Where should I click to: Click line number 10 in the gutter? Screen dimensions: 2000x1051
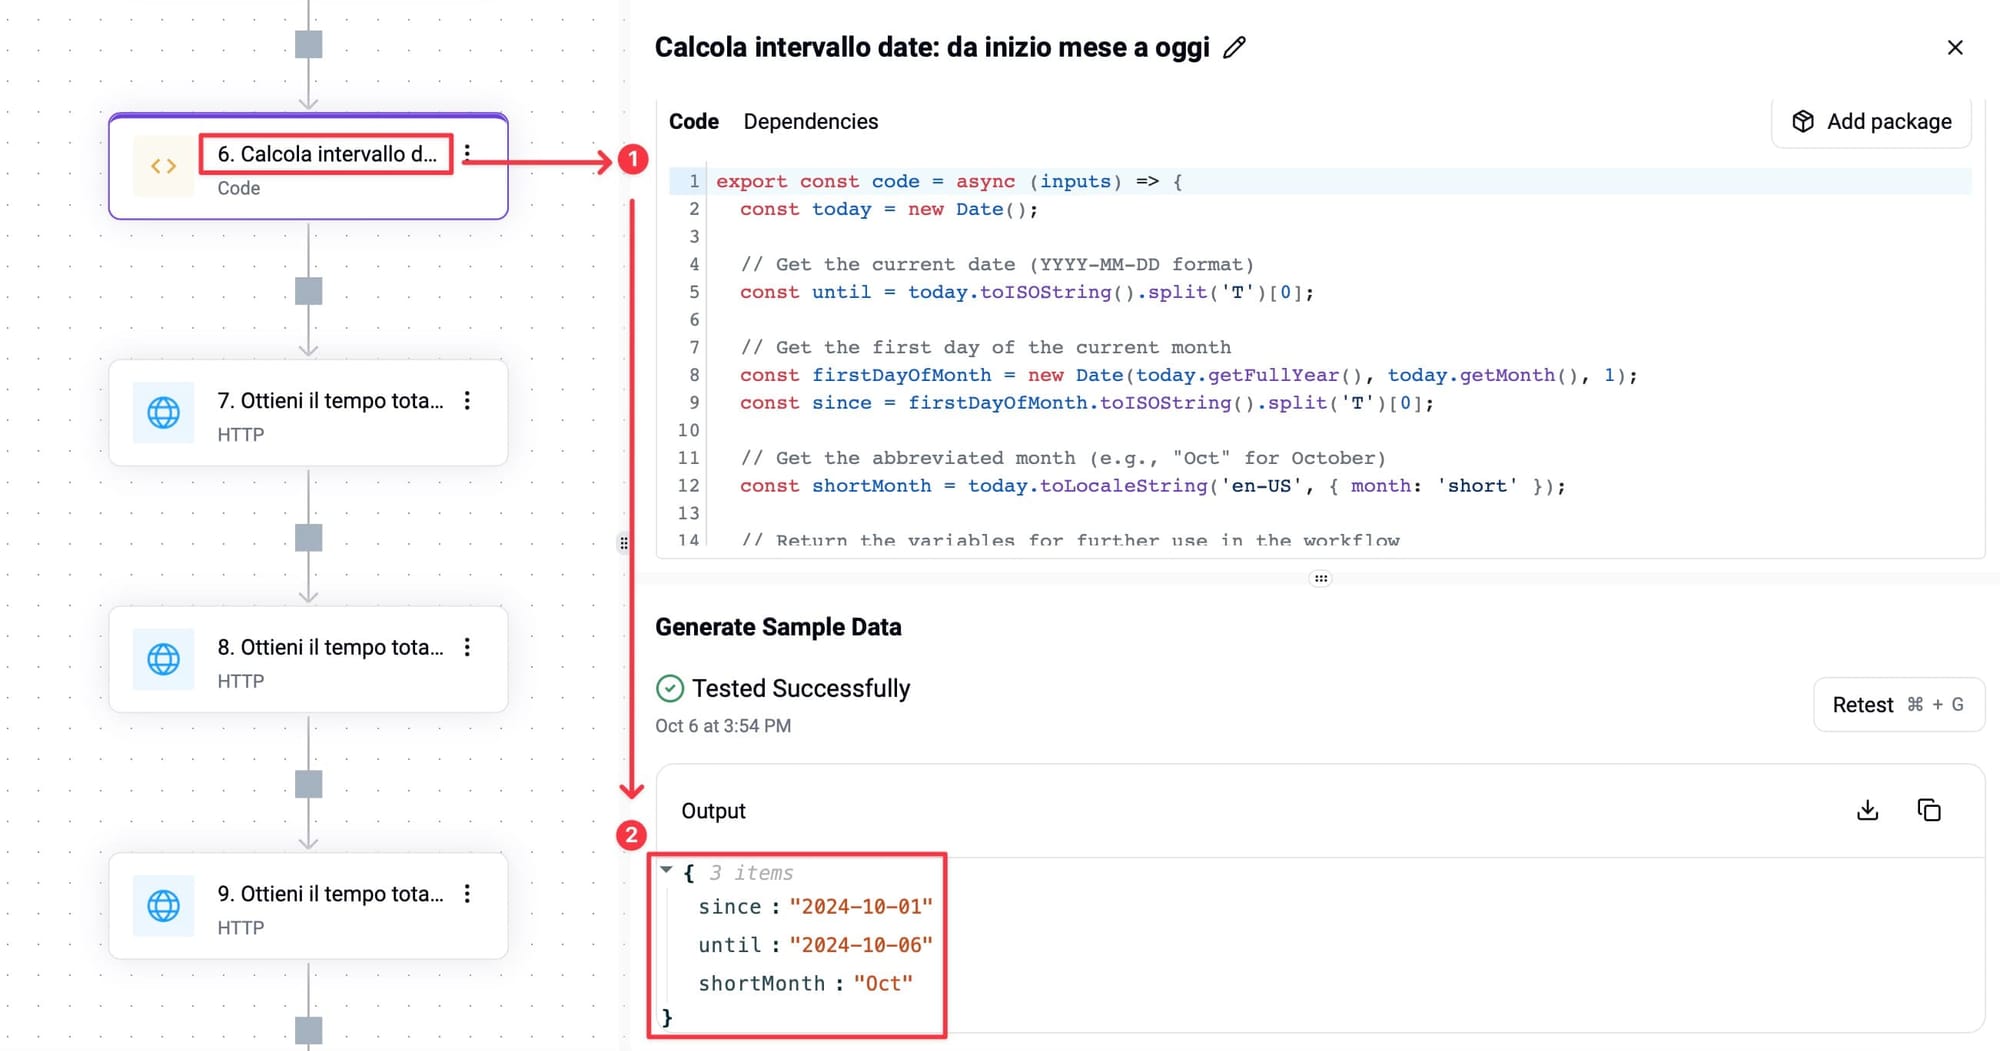pos(688,430)
